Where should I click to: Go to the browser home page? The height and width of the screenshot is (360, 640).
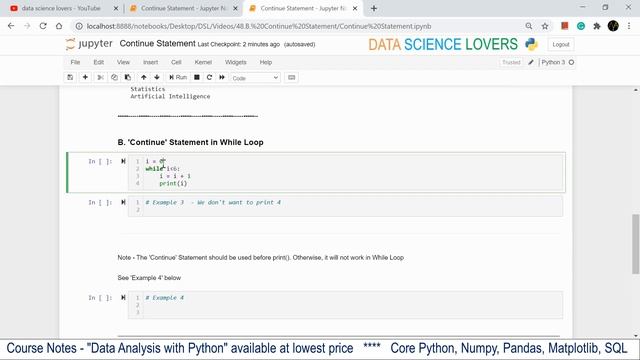tap(59, 26)
